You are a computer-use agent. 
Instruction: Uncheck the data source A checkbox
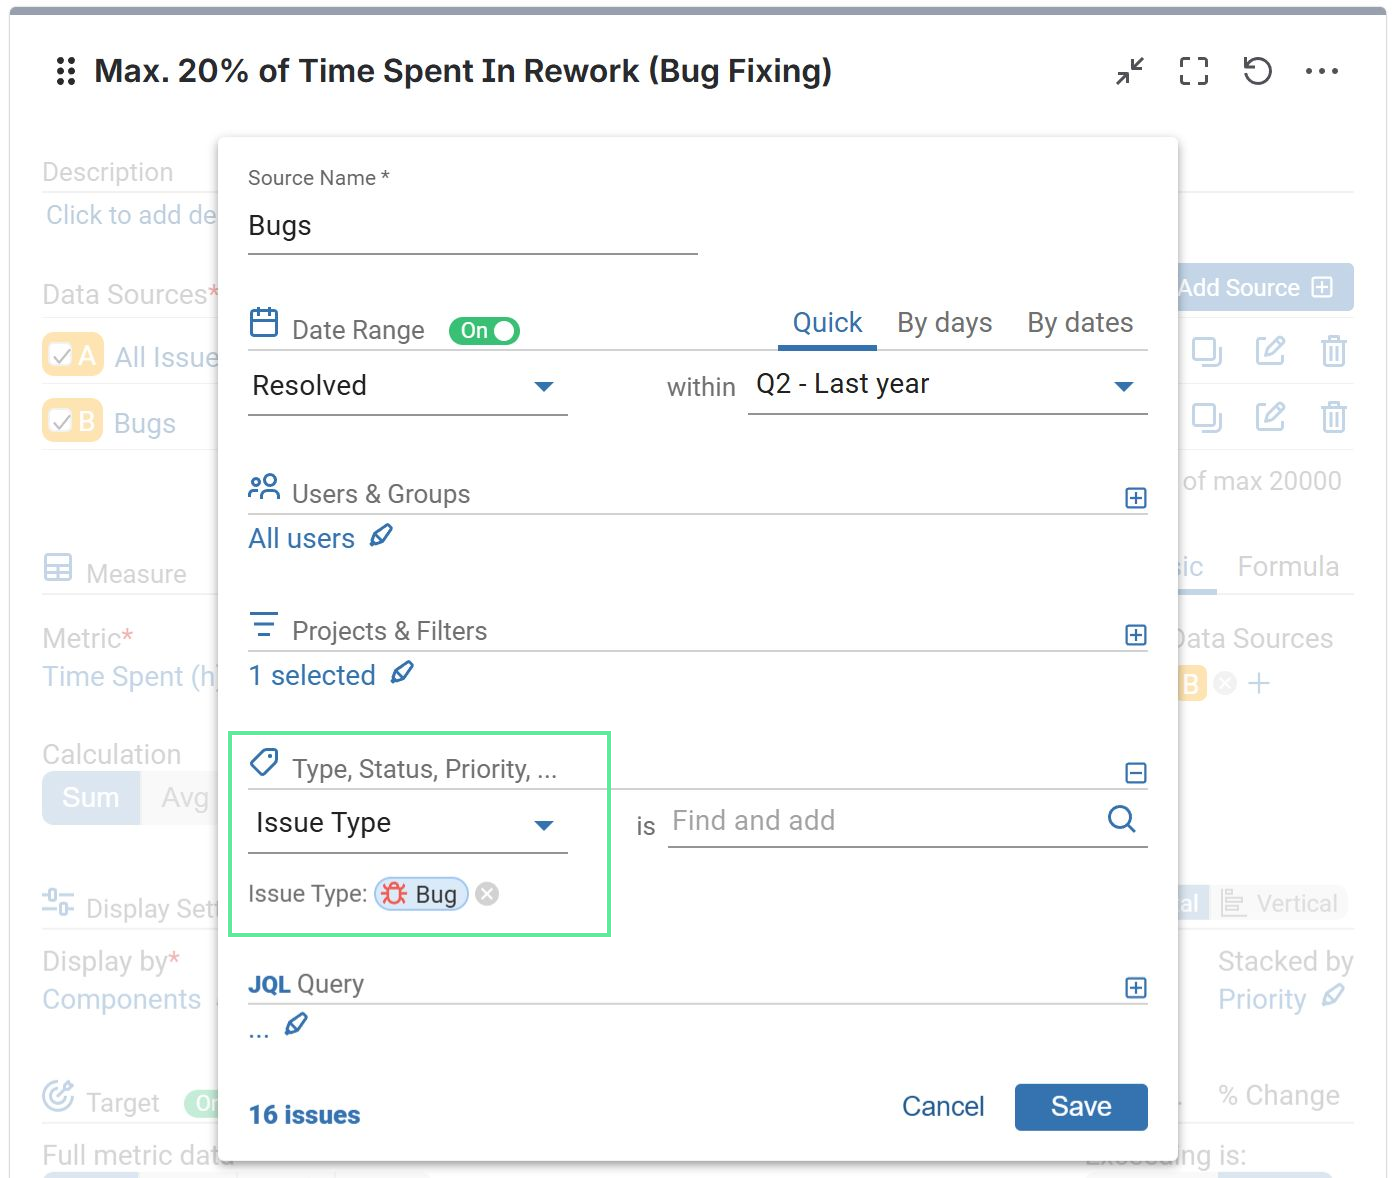pos(61,356)
